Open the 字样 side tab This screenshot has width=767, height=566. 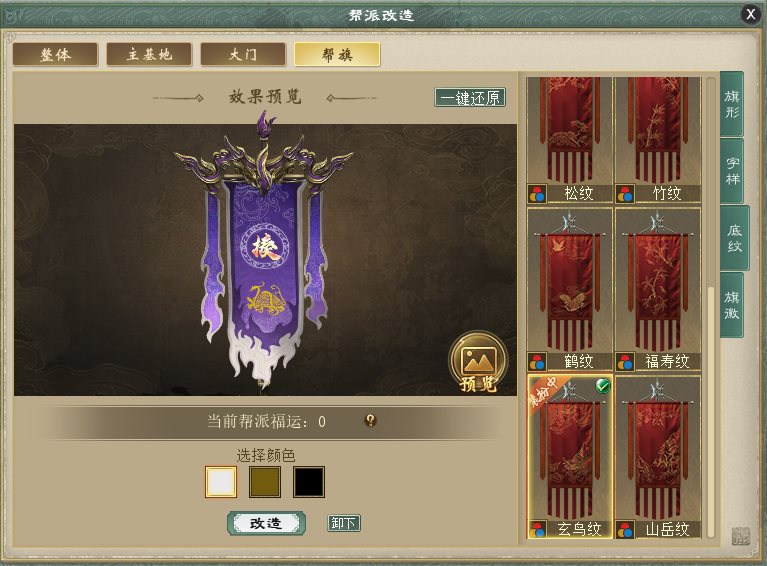[732, 171]
